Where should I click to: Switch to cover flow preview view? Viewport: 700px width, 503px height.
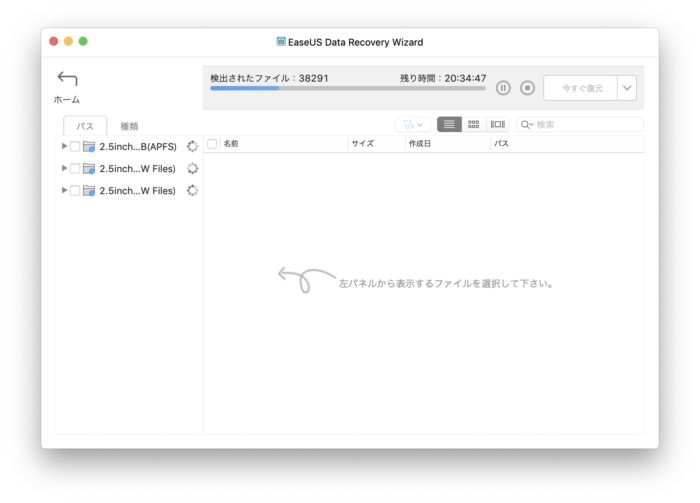(498, 125)
